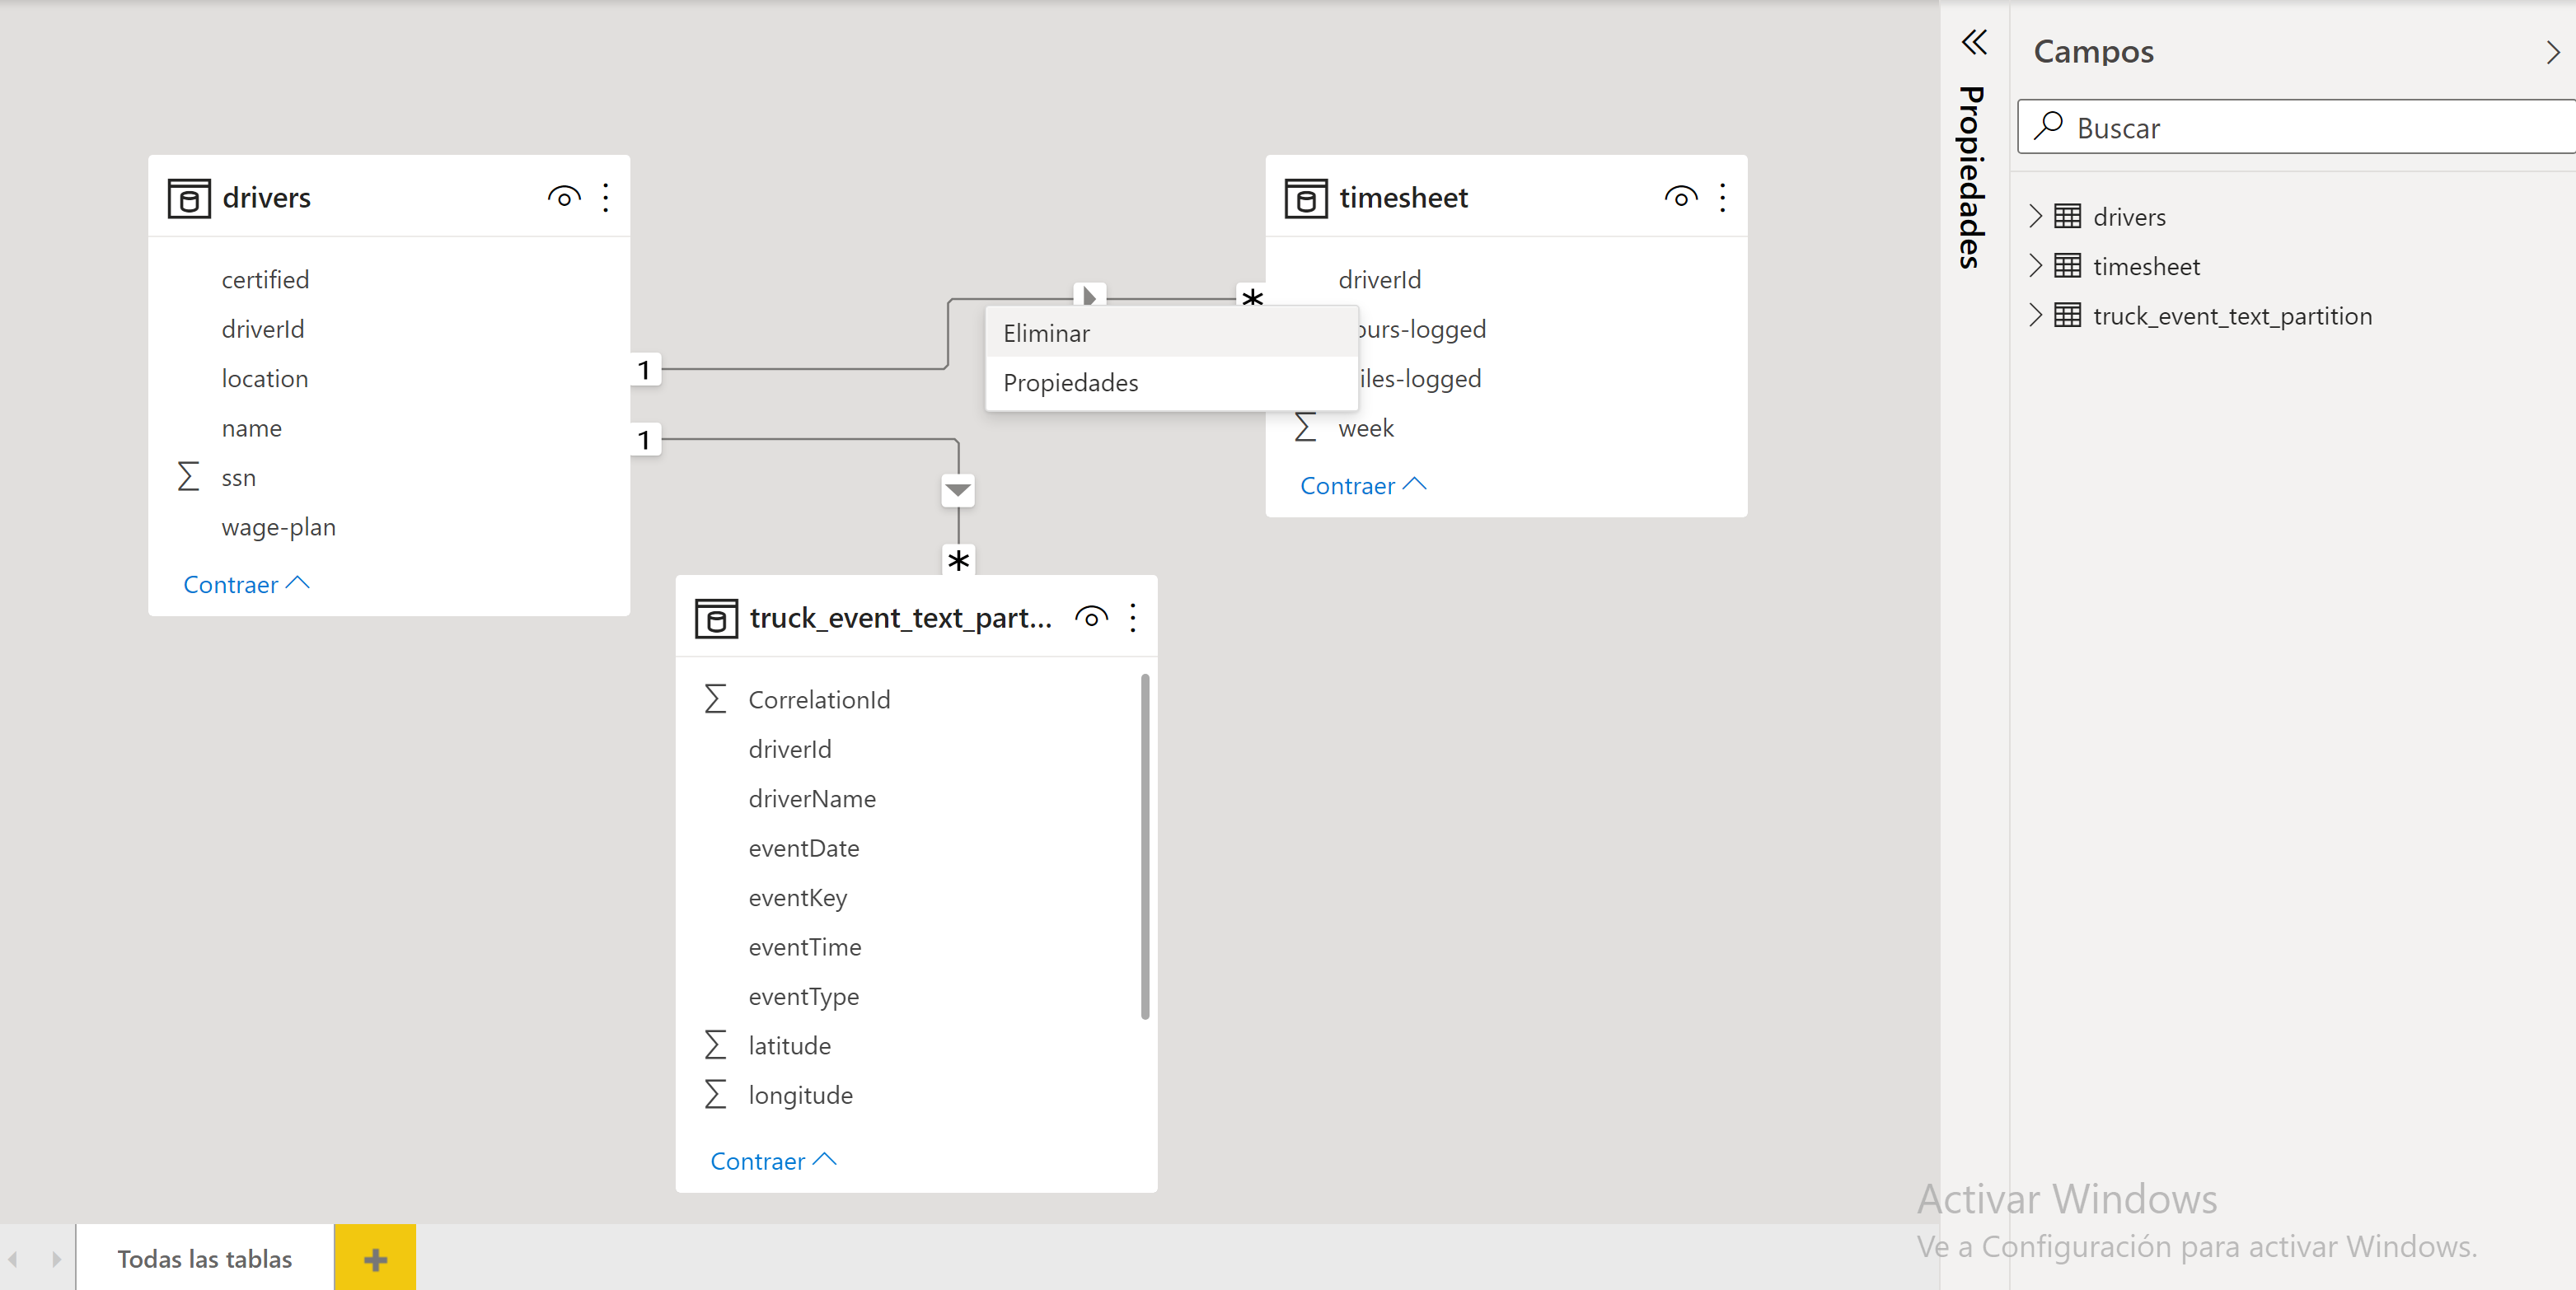The height and width of the screenshot is (1290, 2576).
Task: Click the truck_event_text_partition card table icon
Action: [716, 619]
